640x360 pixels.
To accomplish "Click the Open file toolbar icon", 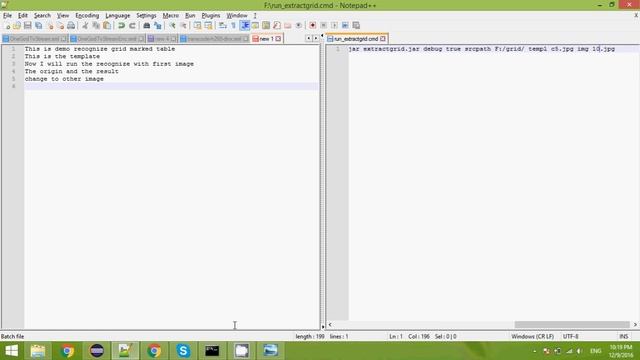I will (x=17, y=26).
